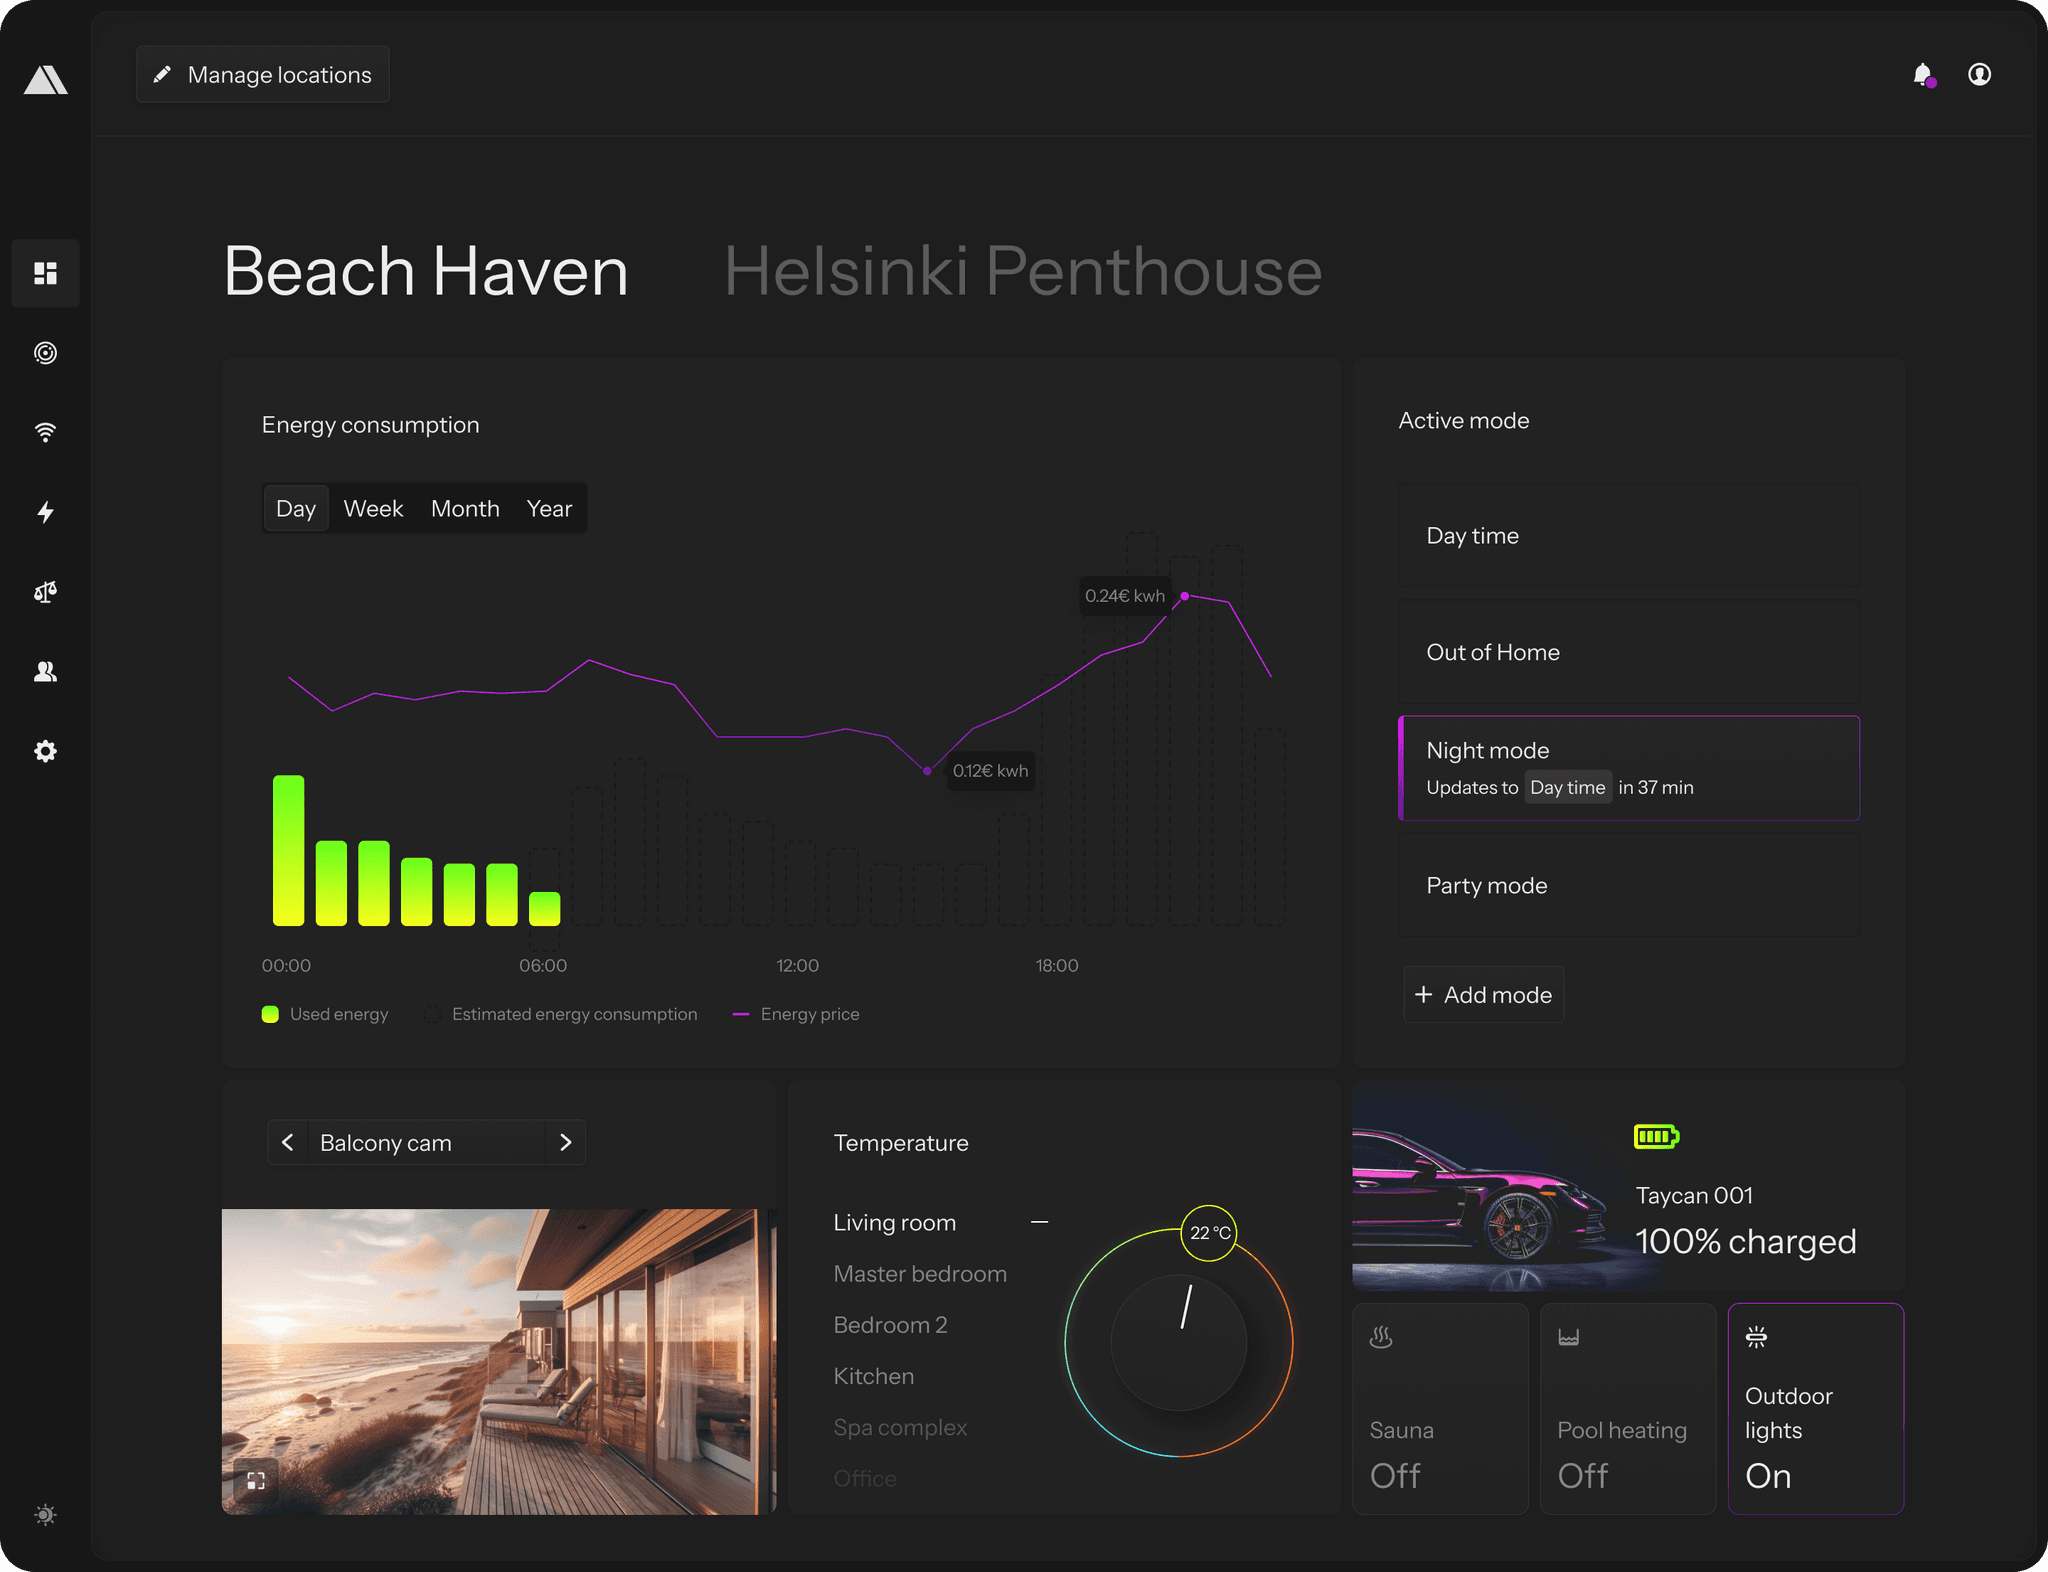The image size is (2048, 1572).
Task: Select the WiFi/connectivity icon
Action: pyautogui.click(x=45, y=433)
